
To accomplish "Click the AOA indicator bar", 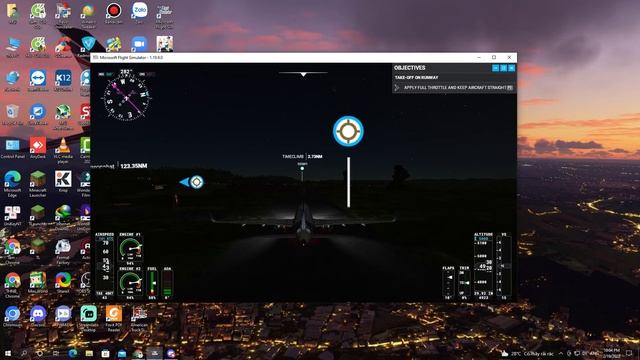I will [167, 283].
